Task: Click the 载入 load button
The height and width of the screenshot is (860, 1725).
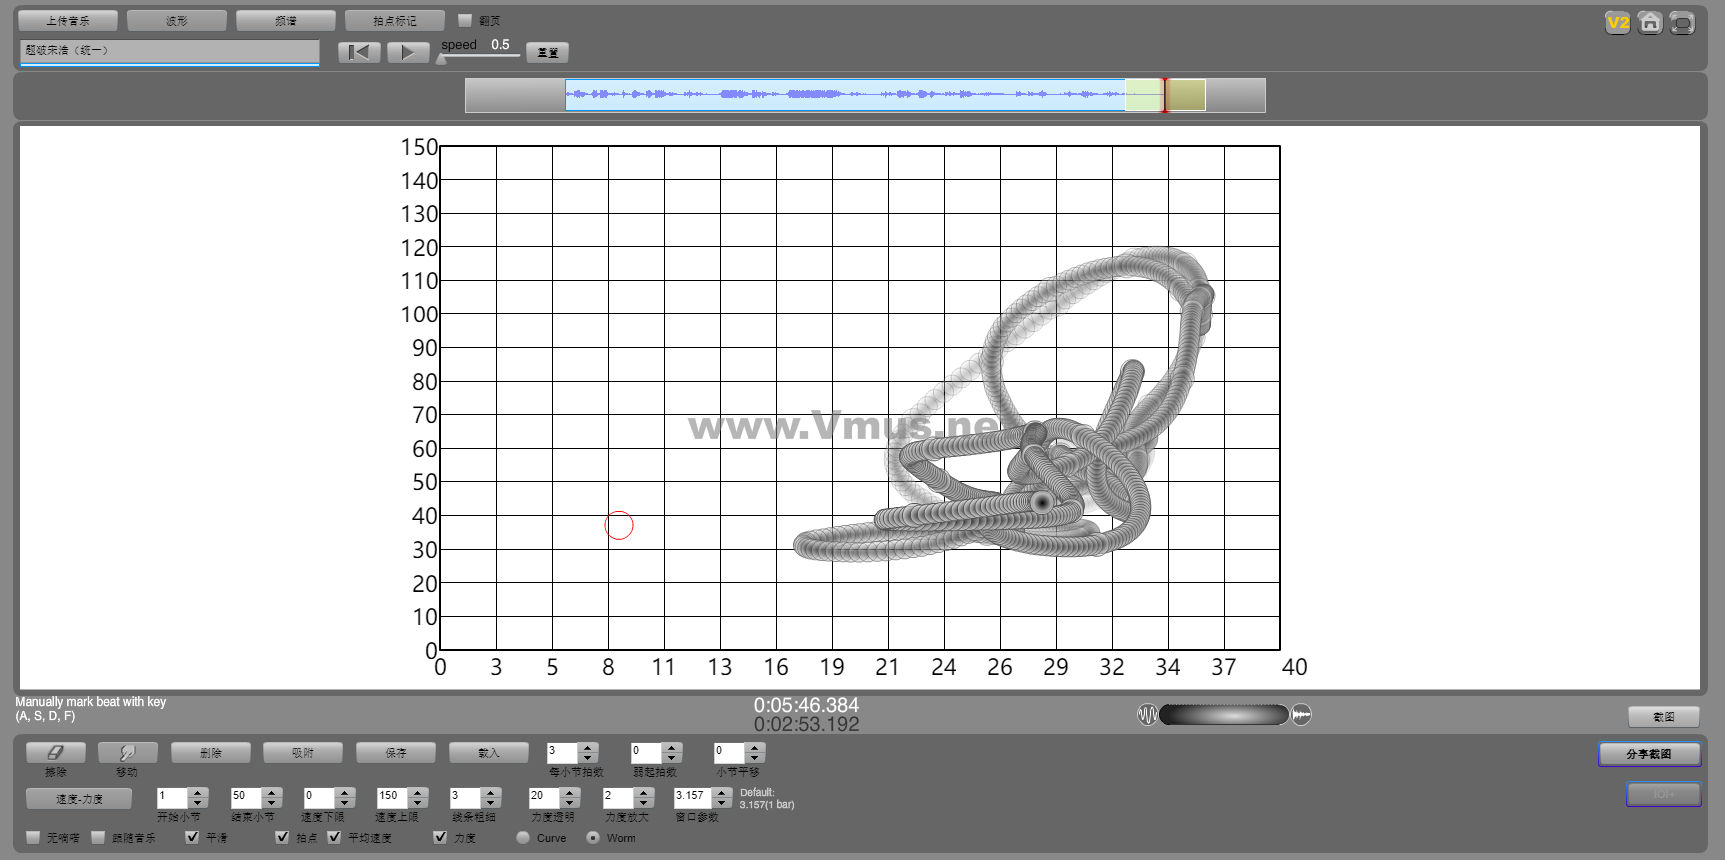Action: click(x=489, y=752)
